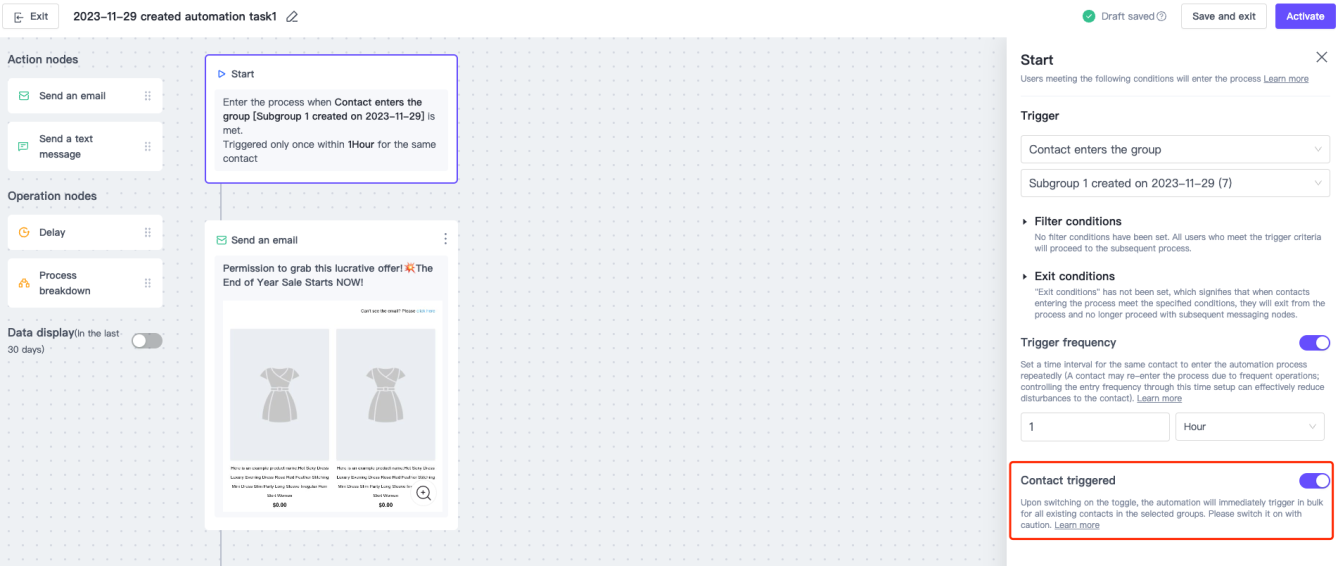Click the Activate button

pos(1304,17)
